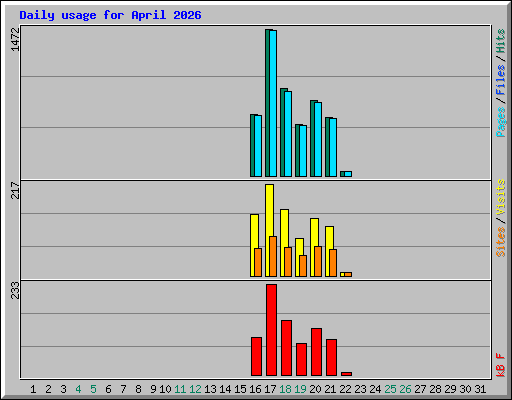Viewport: 512px width, 400px height.
Task: Click the 1472 axis maximum label
Action: [15, 39]
